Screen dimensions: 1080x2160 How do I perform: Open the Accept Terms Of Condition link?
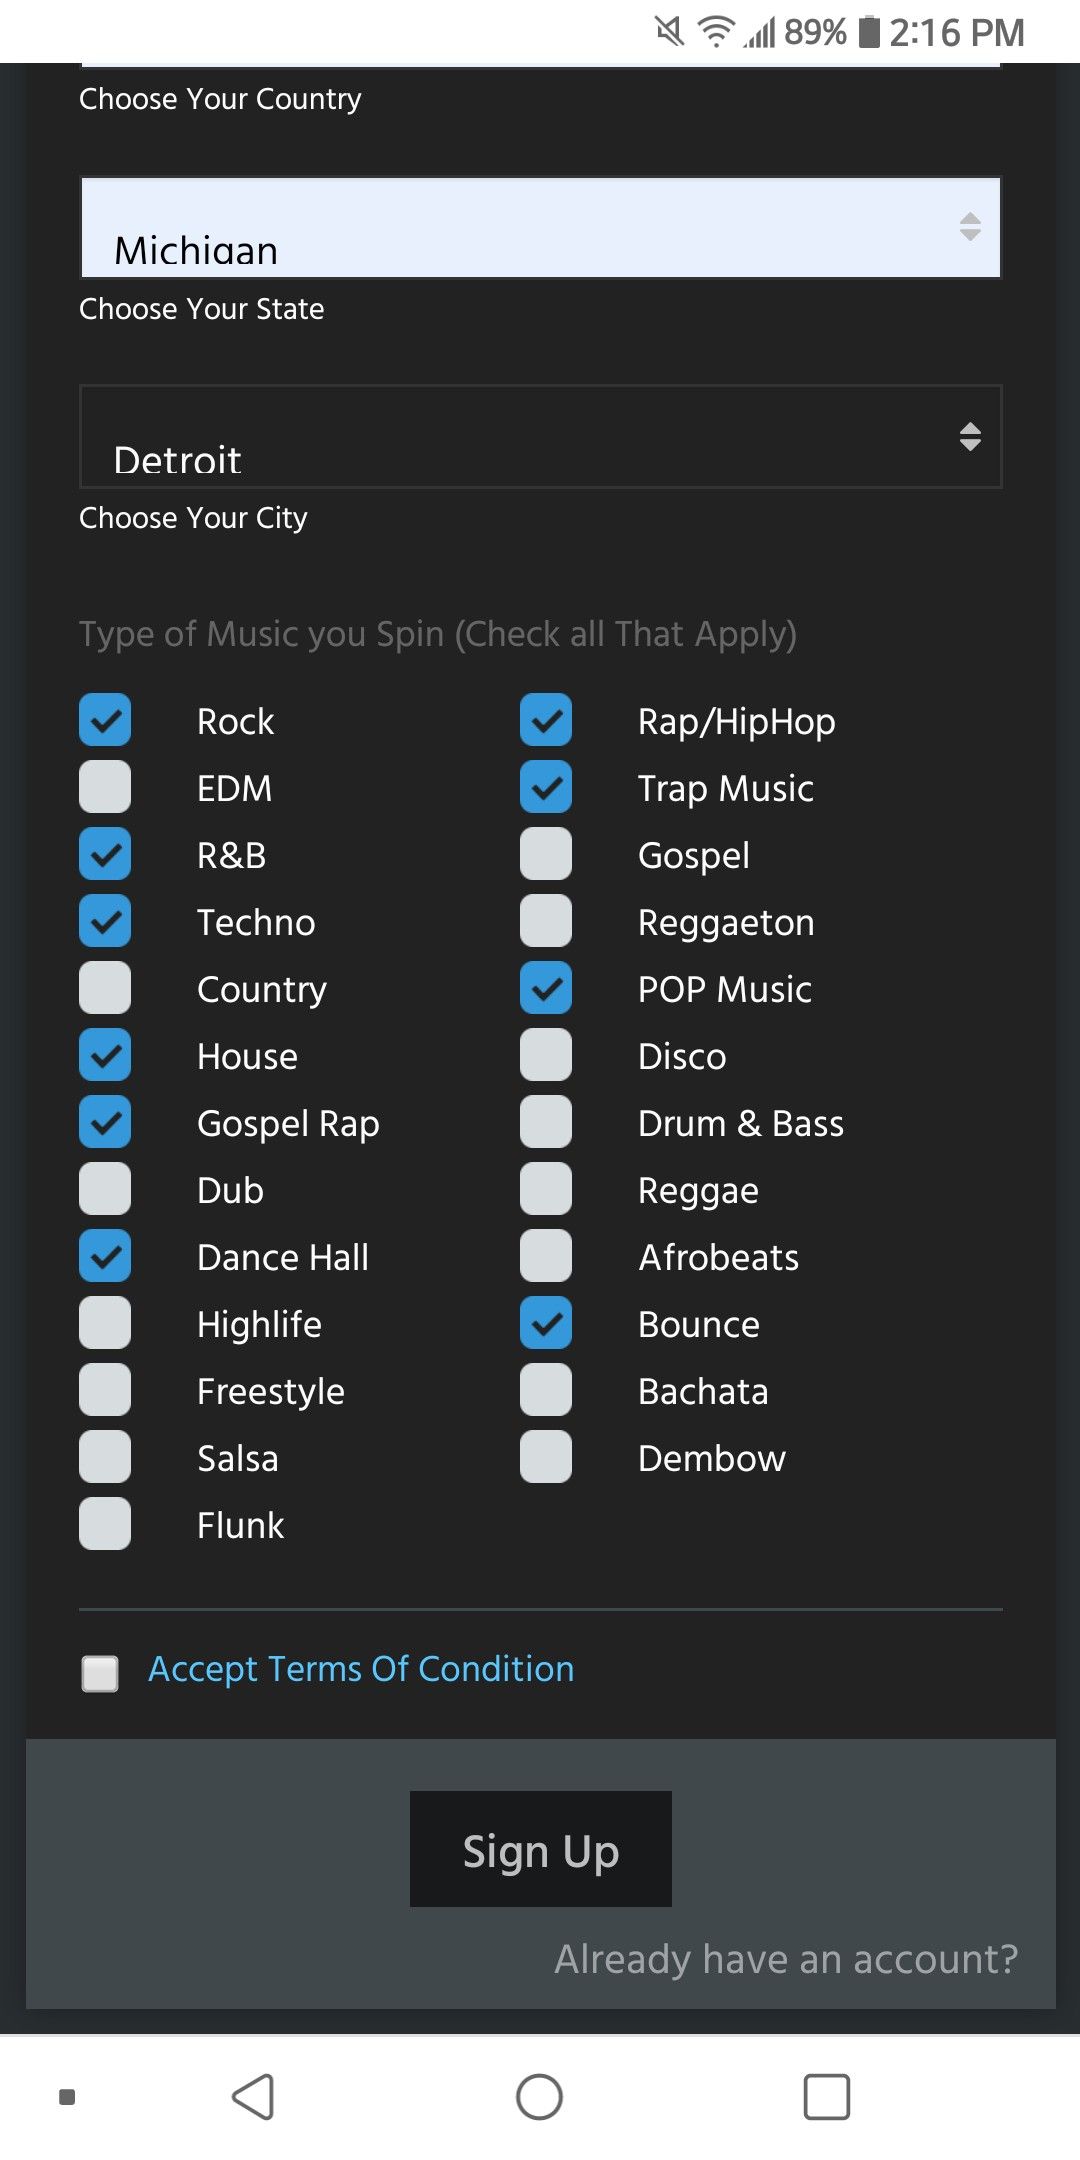[x=361, y=1669]
